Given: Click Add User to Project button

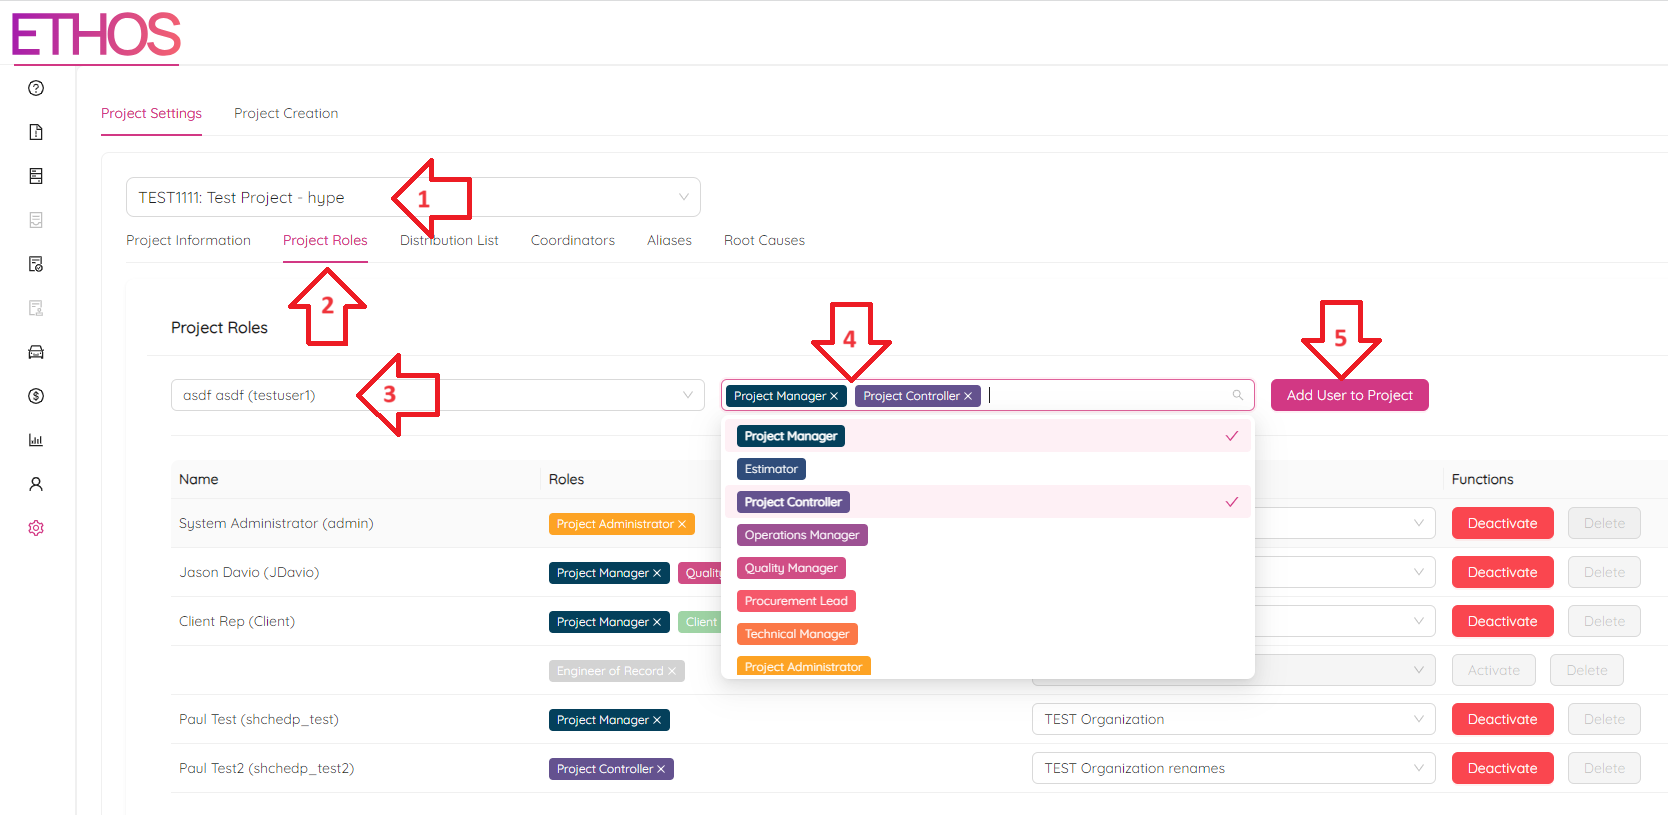Looking at the screenshot, I should pos(1349,395).
